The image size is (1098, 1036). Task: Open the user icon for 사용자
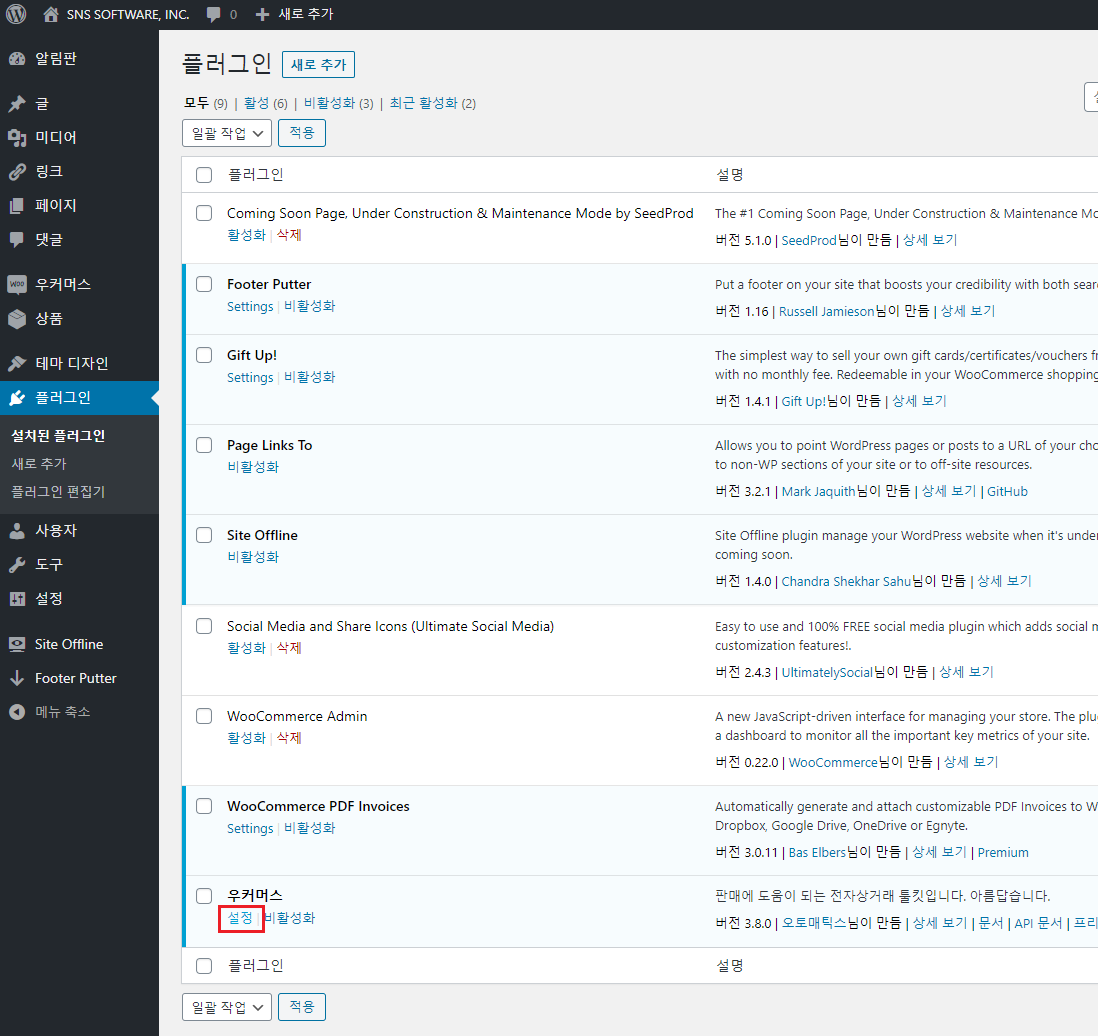pos(17,531)
